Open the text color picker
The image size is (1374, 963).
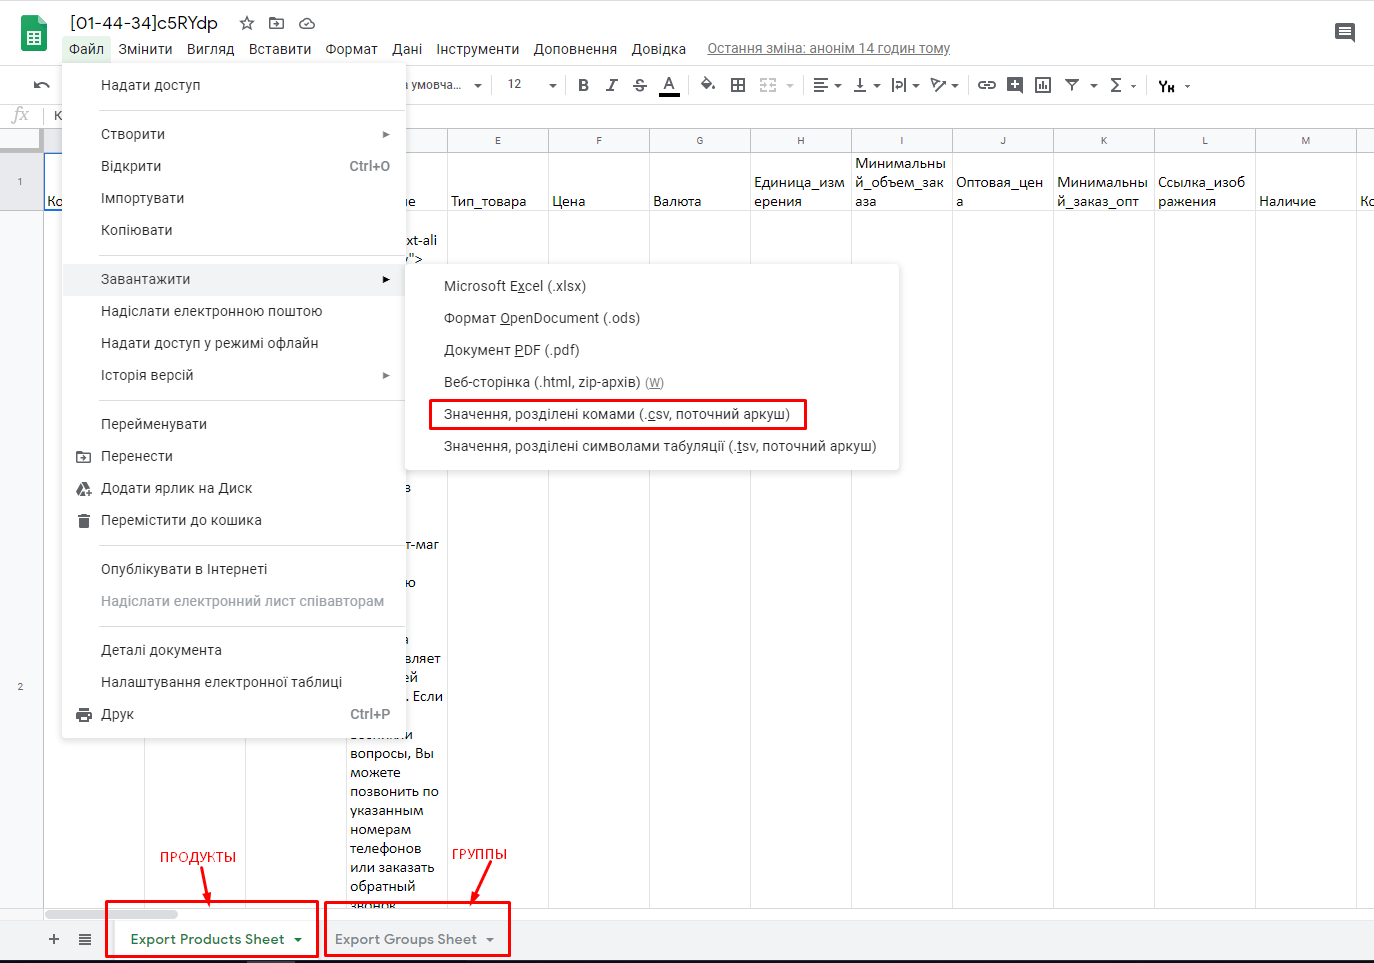coord(669,85)
